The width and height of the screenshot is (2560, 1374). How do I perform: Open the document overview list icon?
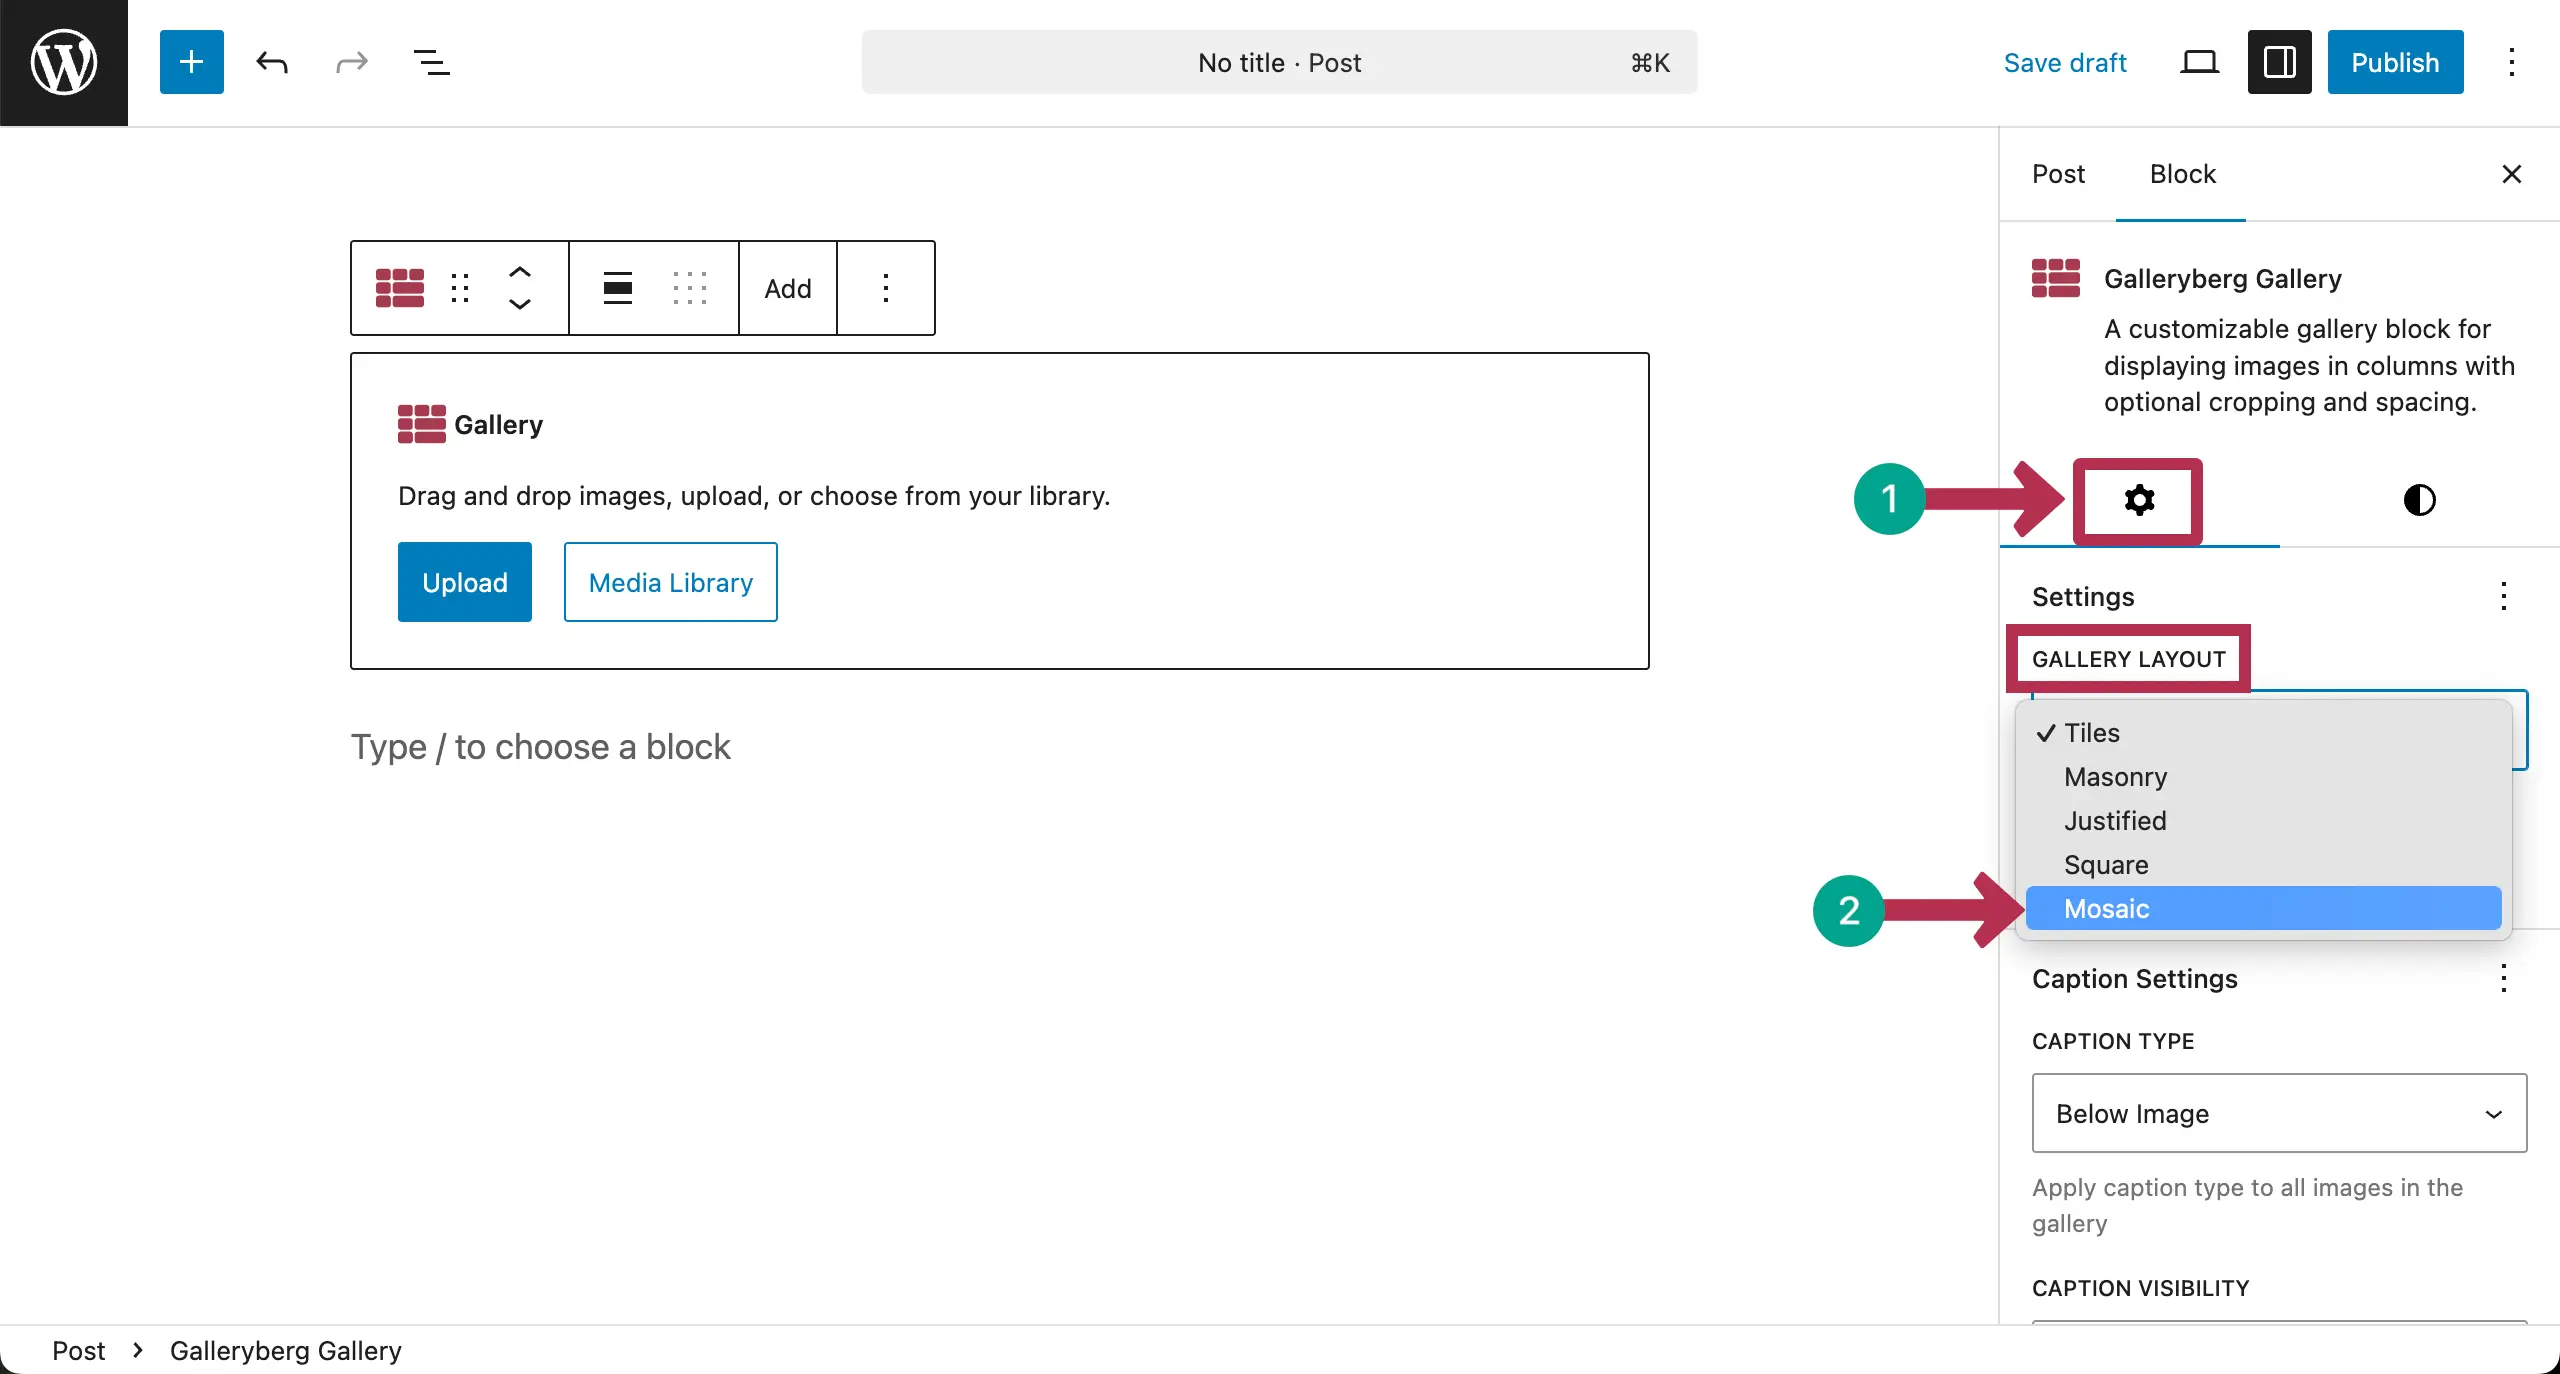[x=431, y=62]
